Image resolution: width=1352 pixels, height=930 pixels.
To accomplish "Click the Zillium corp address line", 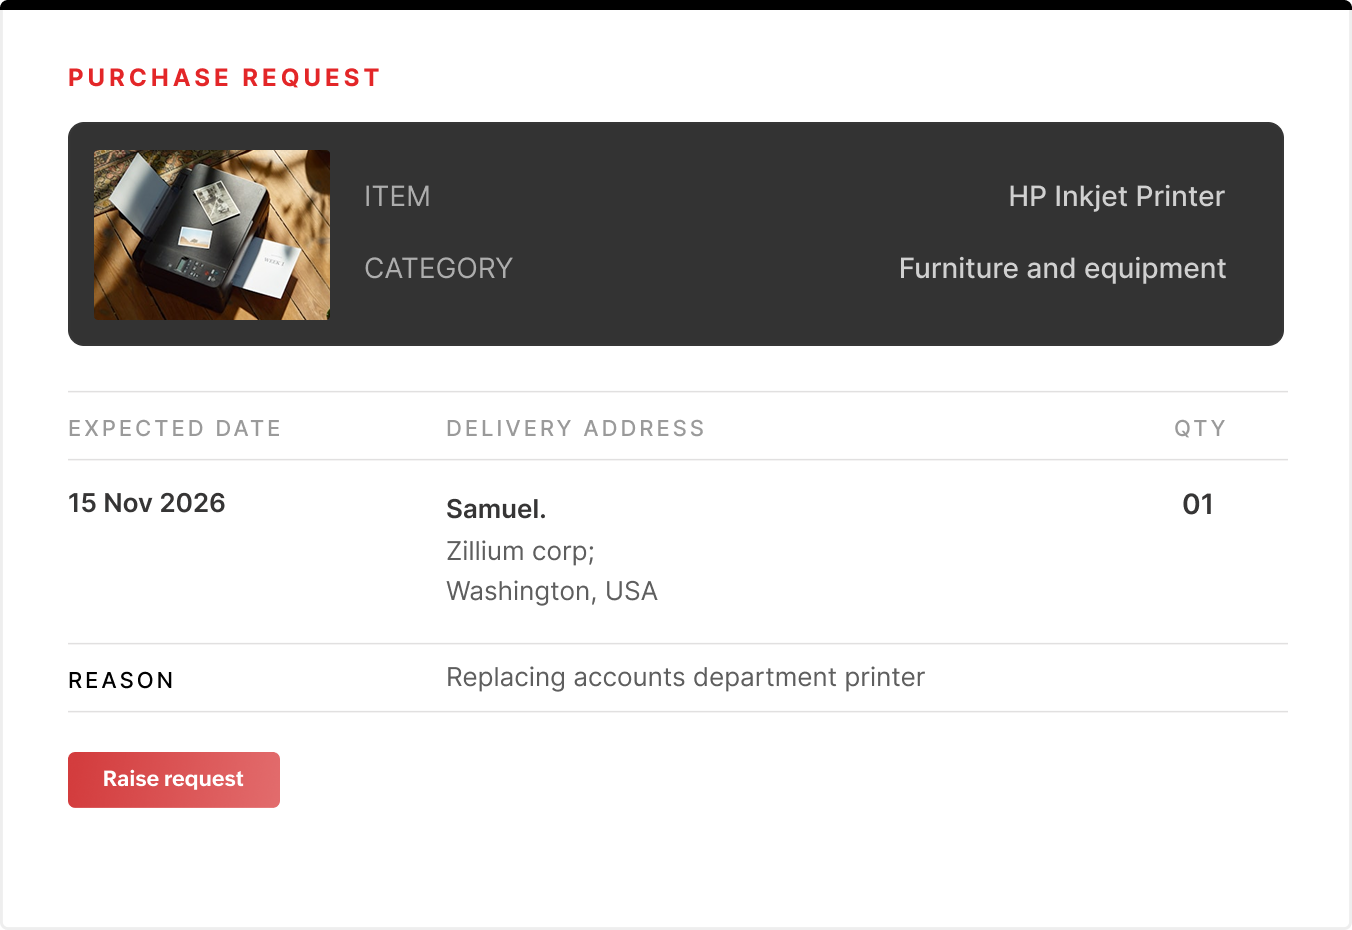I will point(520,551).
